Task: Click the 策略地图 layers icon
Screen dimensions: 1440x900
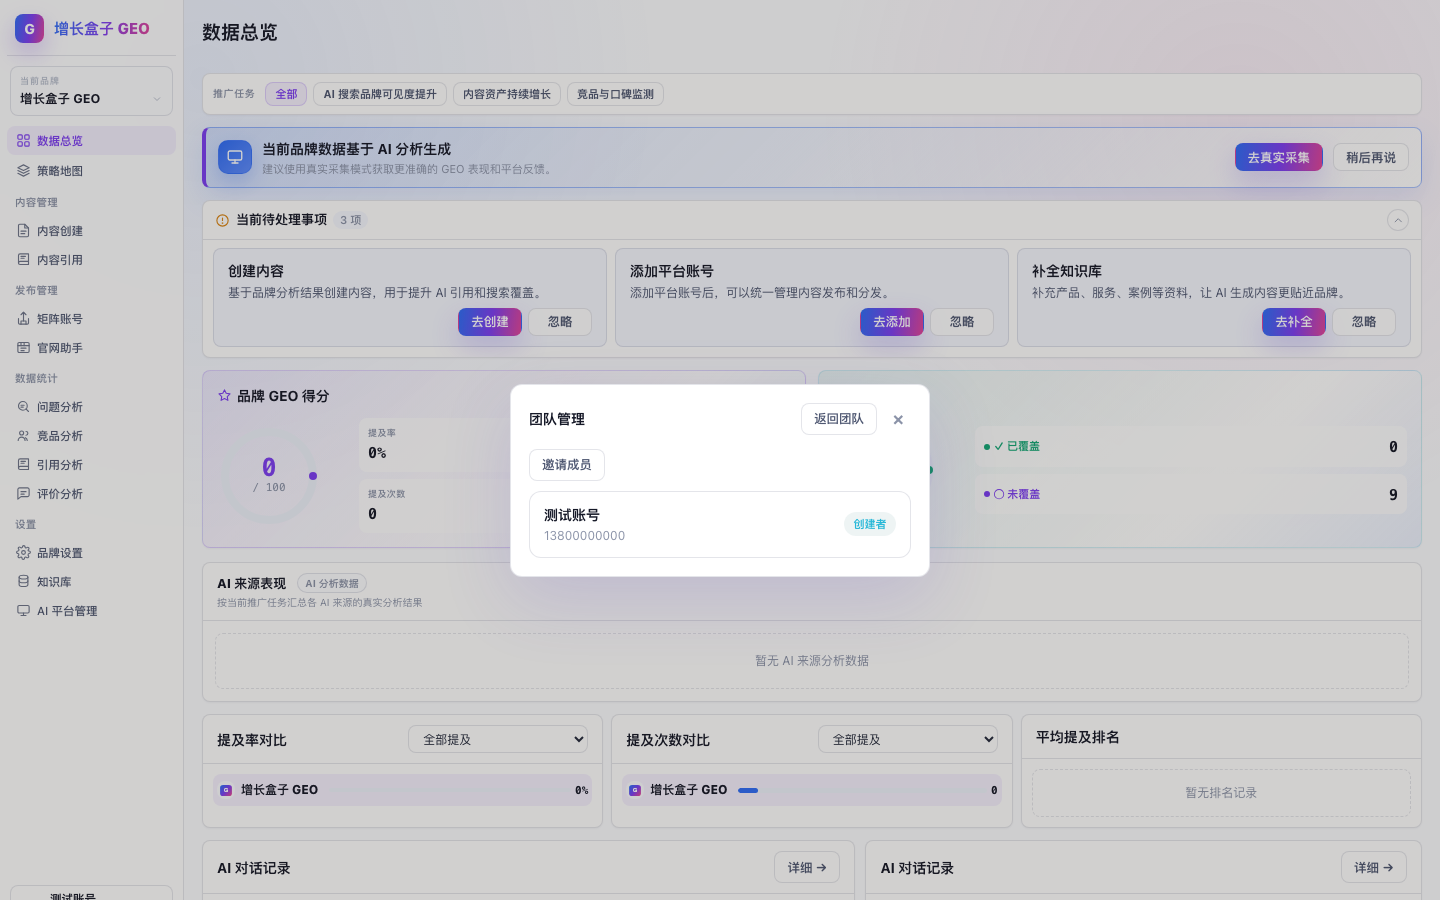Action: [23, 171]
